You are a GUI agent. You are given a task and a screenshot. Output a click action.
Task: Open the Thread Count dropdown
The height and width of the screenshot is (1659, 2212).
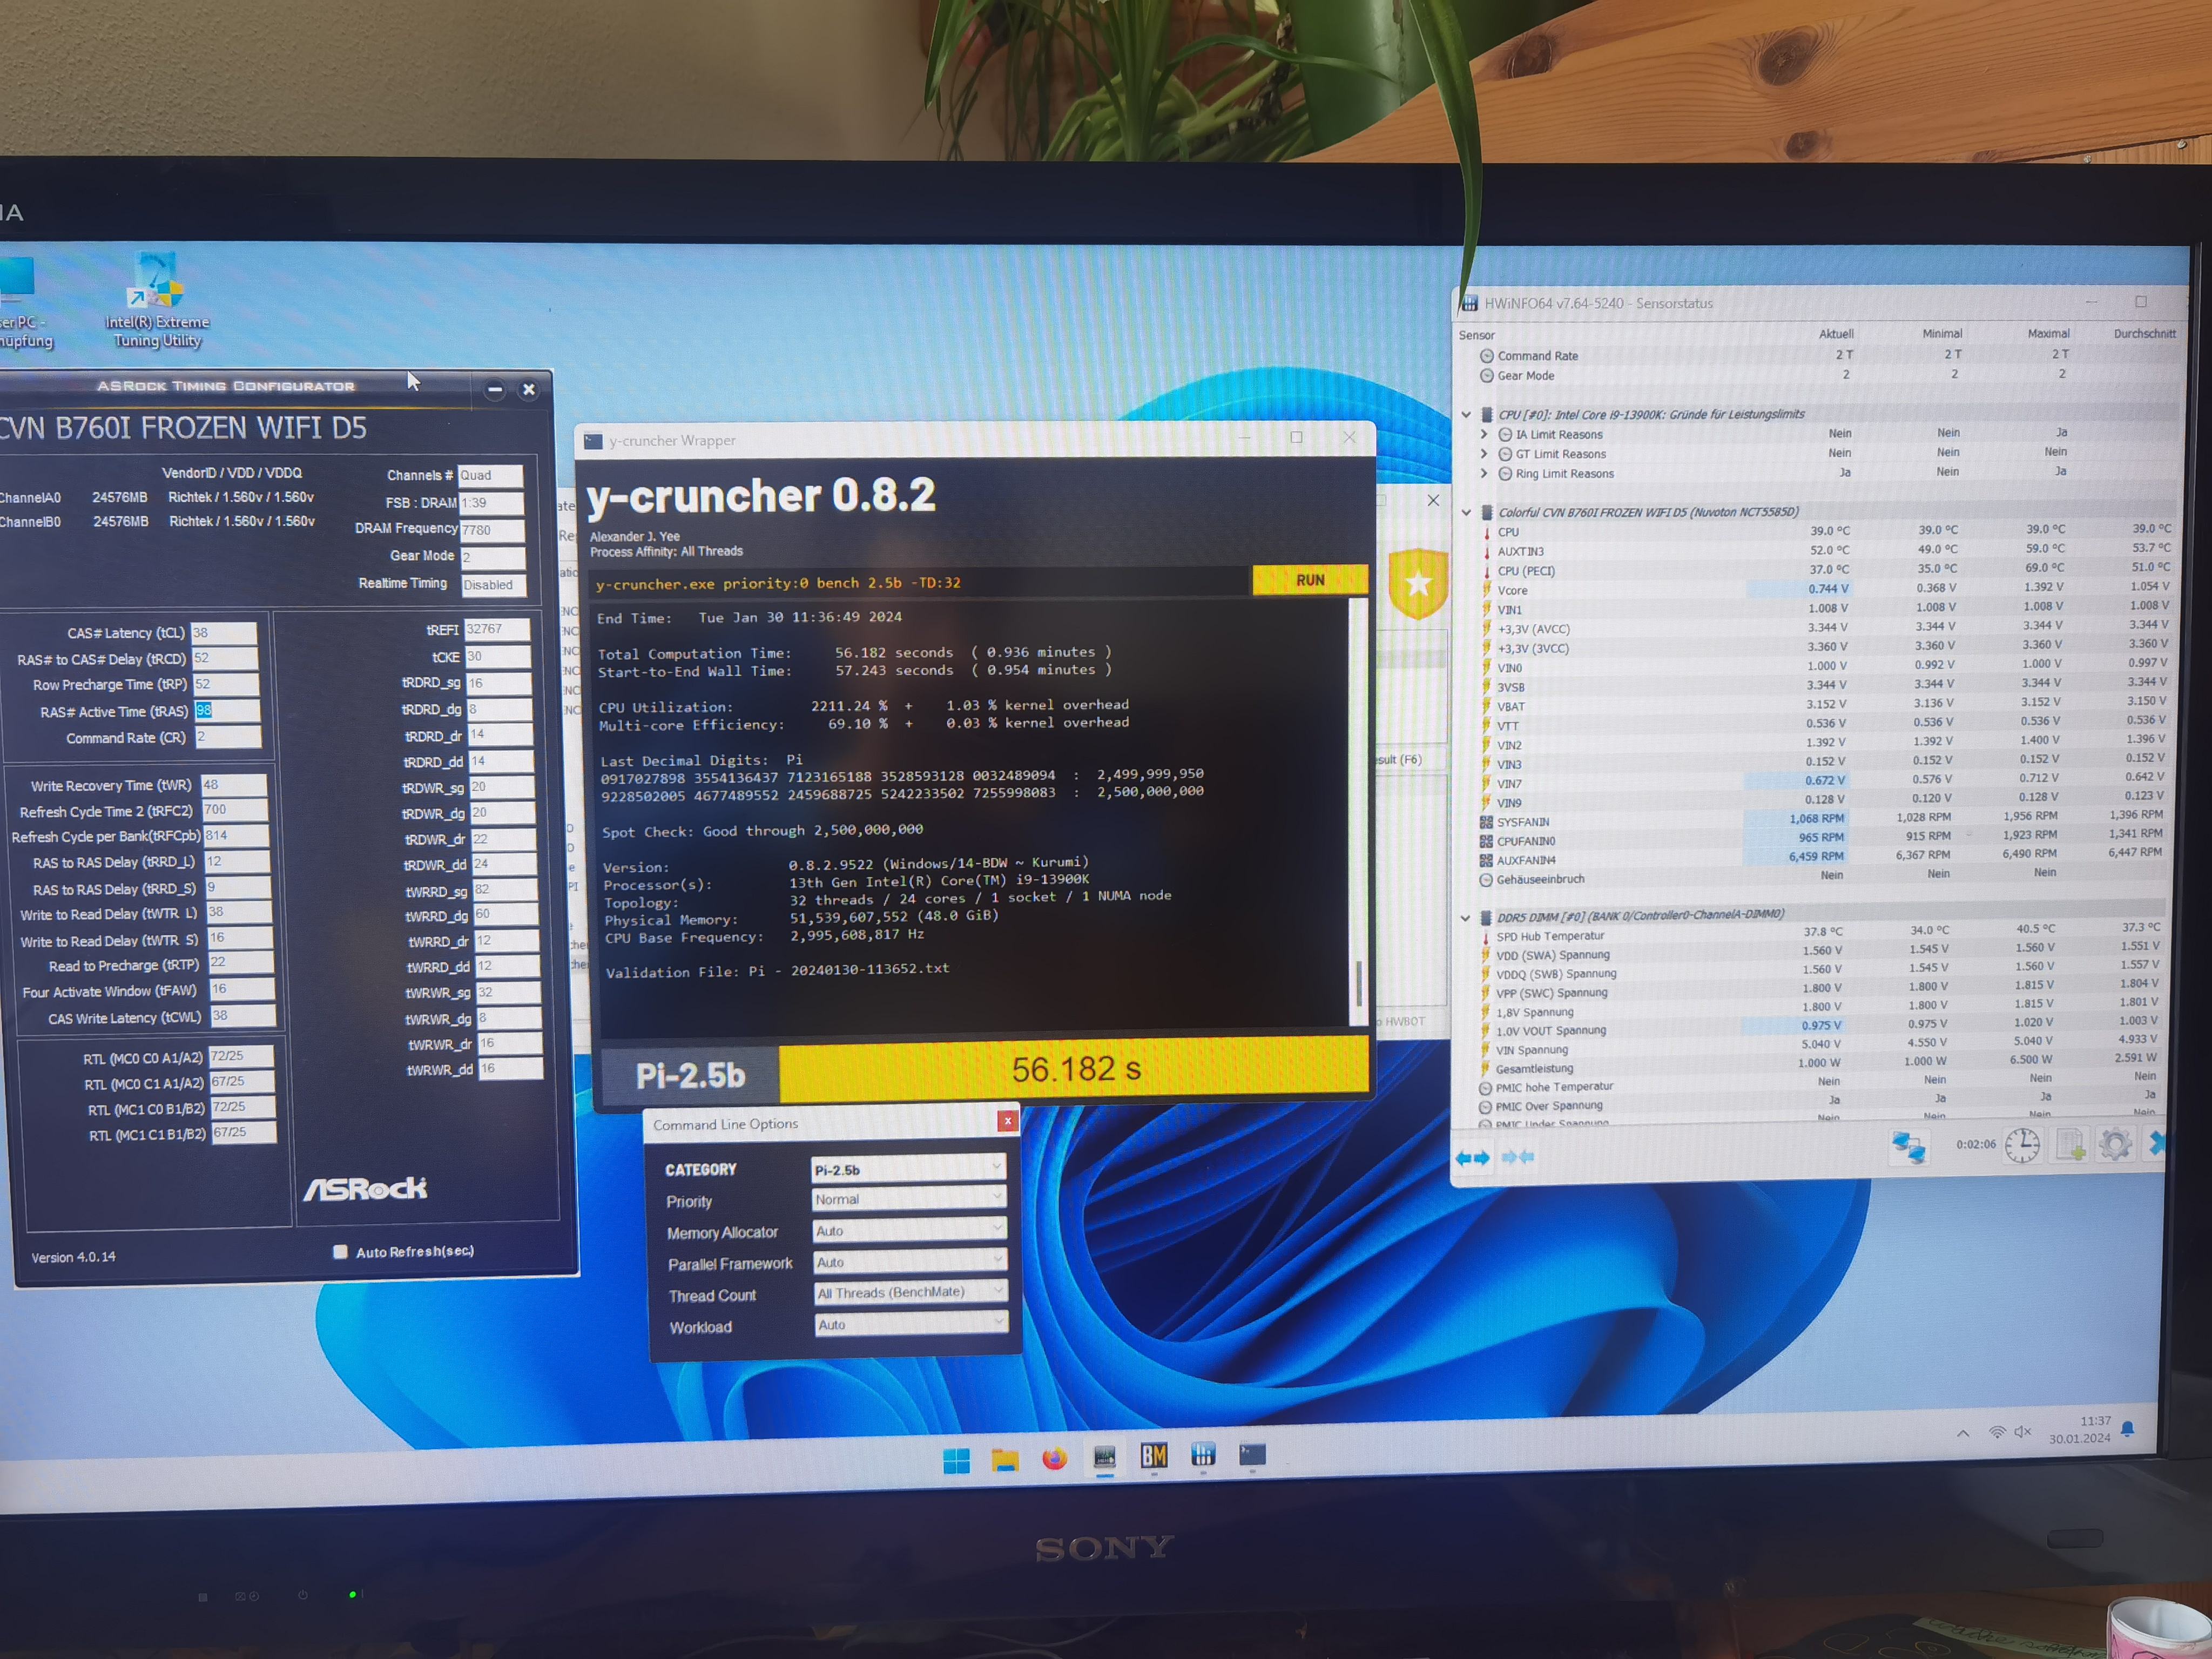pyautogui.click(x=909, y=1292)
